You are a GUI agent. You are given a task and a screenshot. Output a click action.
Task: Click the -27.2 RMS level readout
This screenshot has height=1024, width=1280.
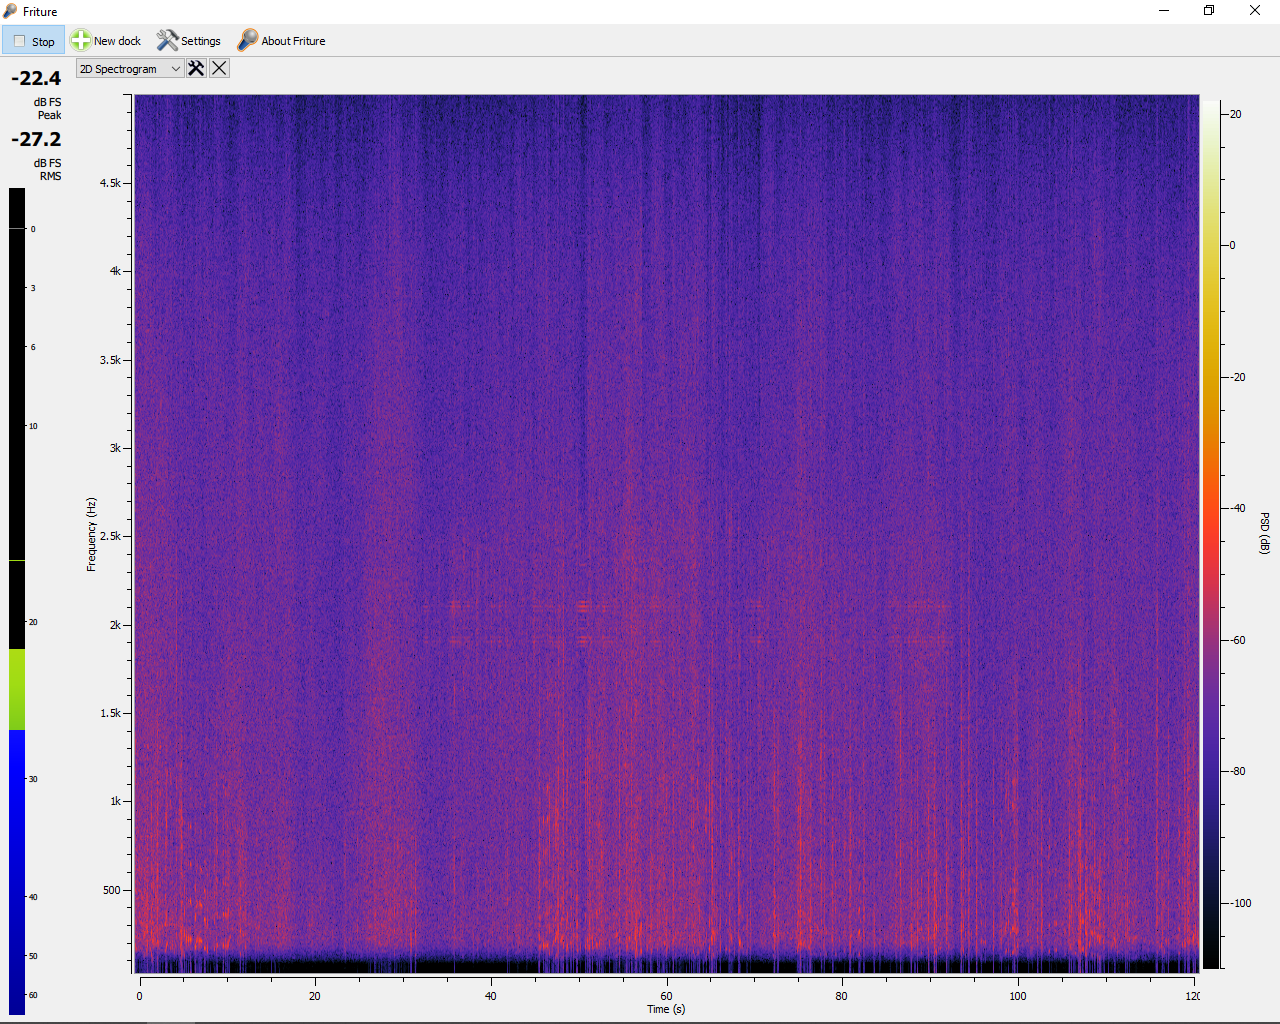coord(36,139)
